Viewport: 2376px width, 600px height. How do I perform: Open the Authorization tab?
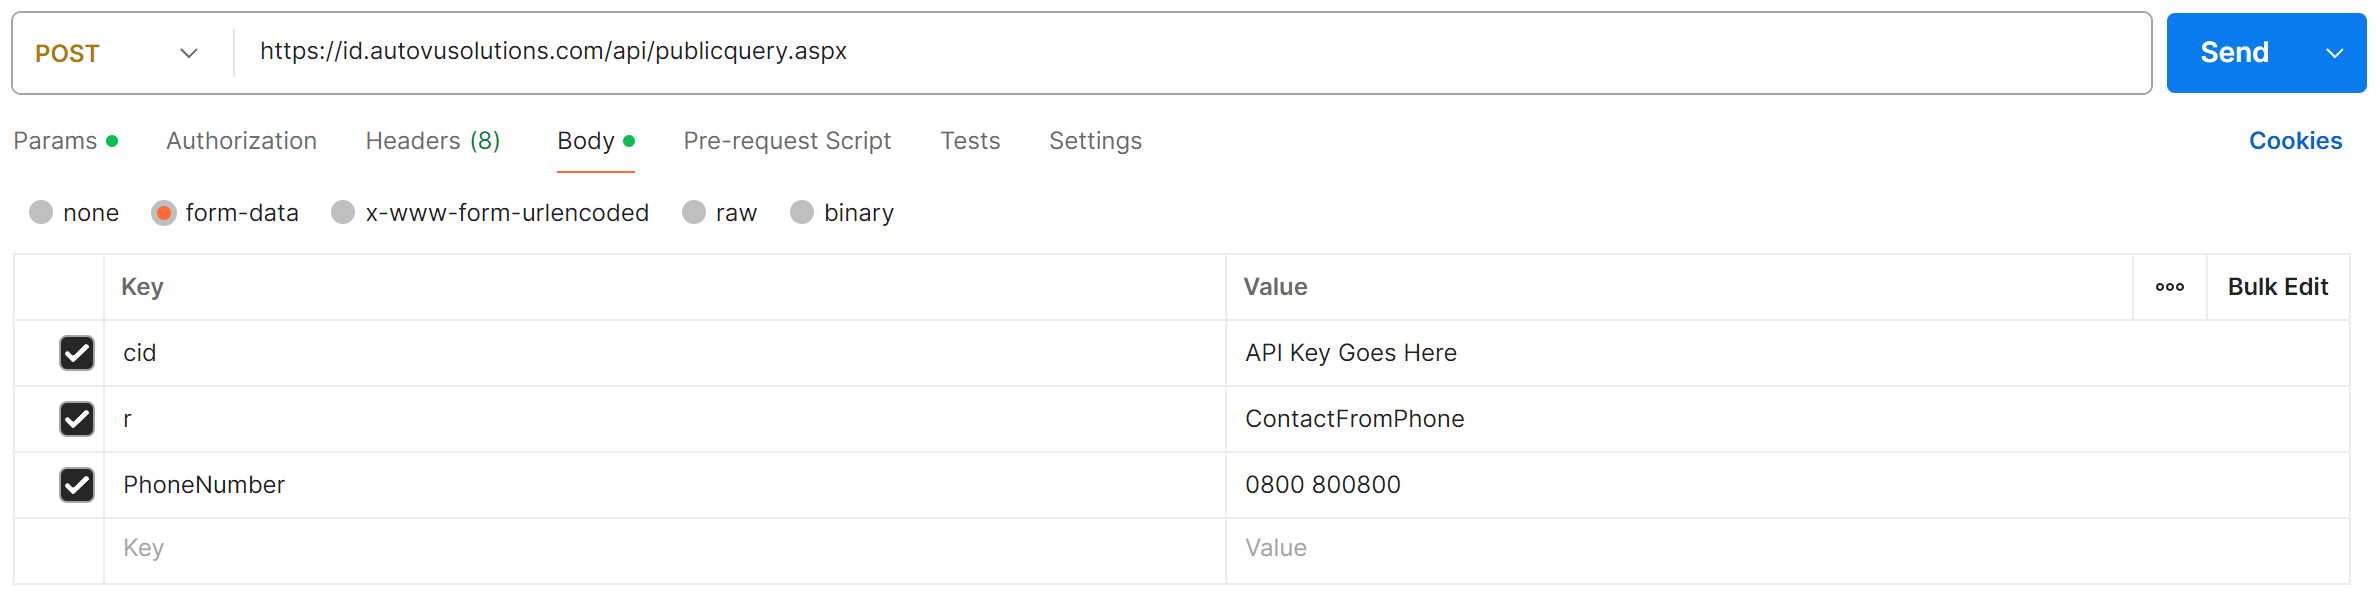pos(241,141)
